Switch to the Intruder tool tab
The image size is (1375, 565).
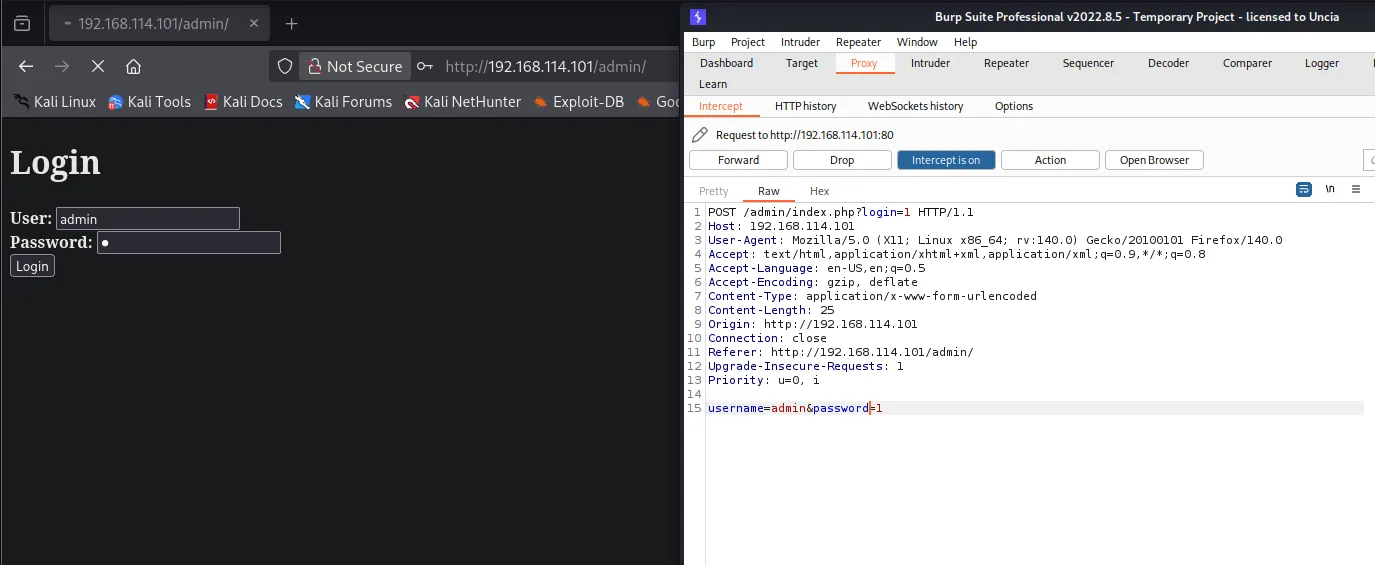coord(930,63)
